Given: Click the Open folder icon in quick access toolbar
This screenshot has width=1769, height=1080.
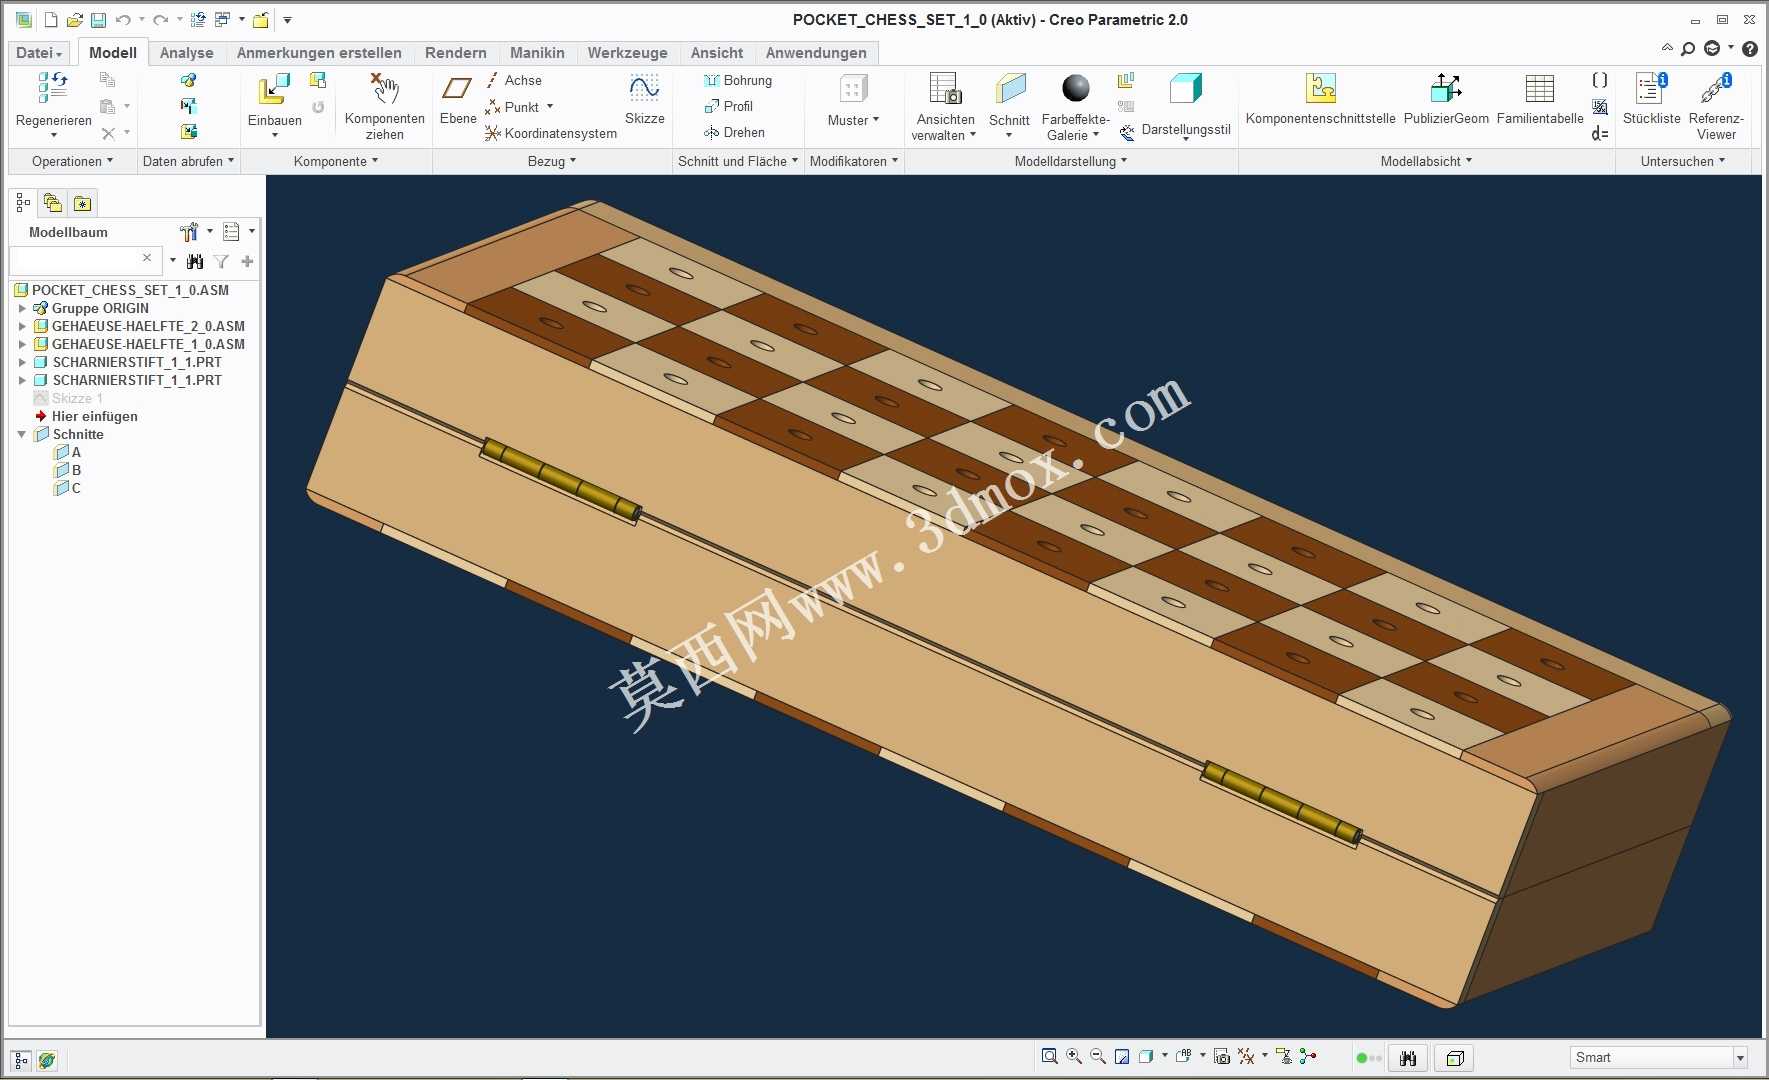Looking at the screenshot, I should tap(74, 19).
